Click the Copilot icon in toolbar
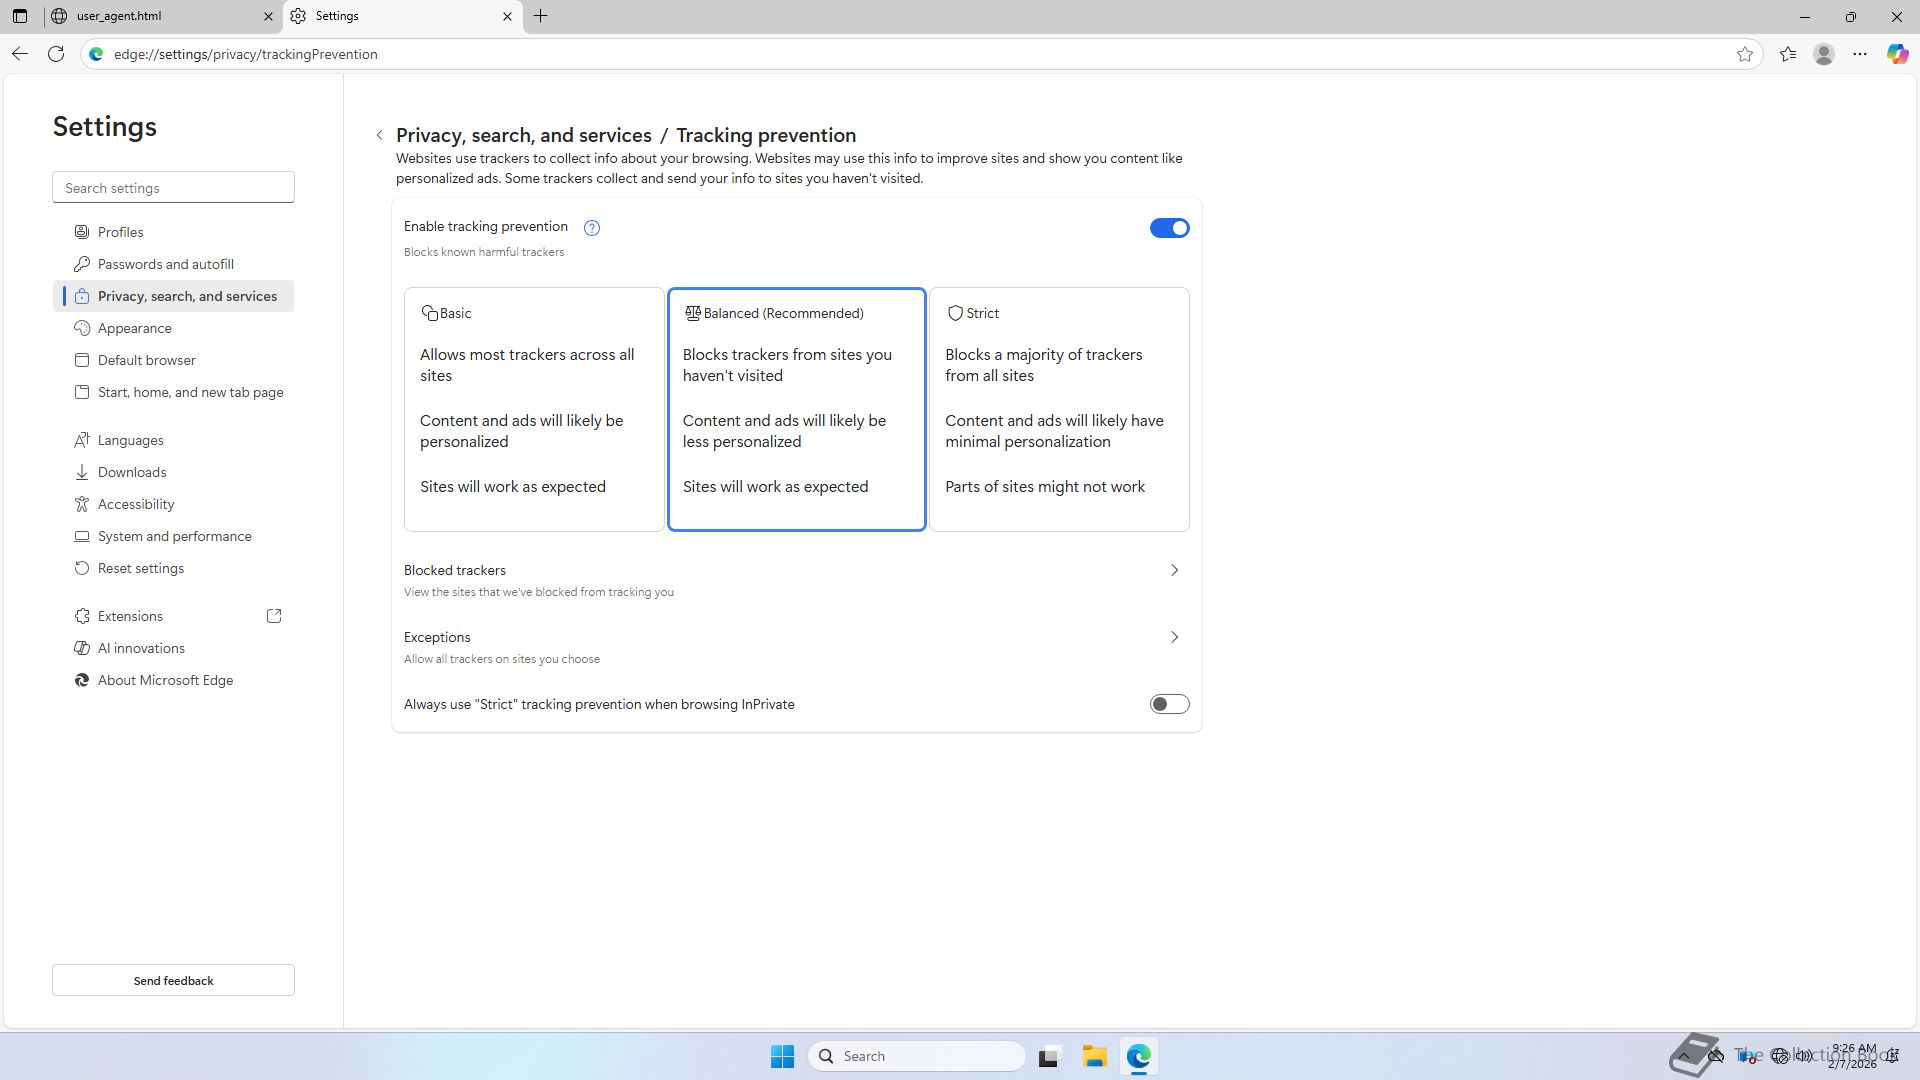The image size is (1920, 1080). click(1897, 54)
